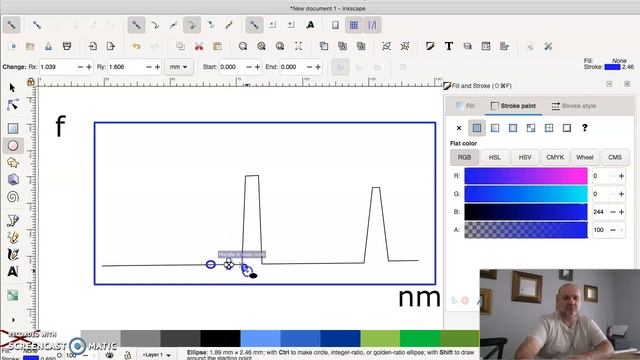The height and width of the screenshot is (360, 640).
Task: Select unset paint question mark button
Action: [x=584, y=128]
